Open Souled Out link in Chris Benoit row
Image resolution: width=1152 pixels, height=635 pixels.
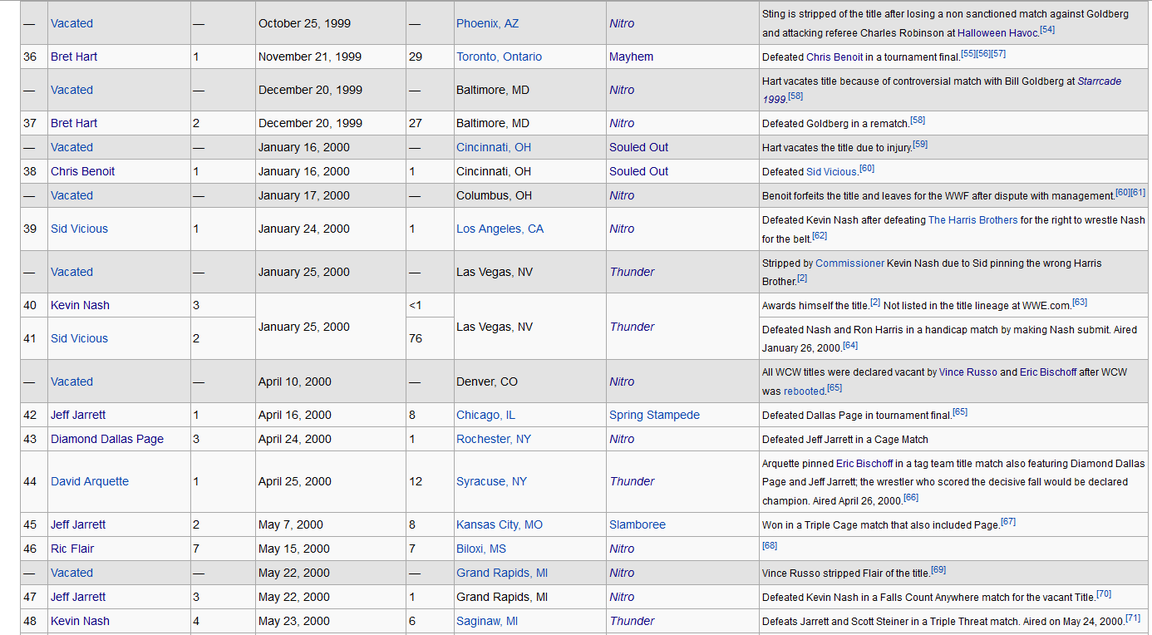click(x=638, y=172)
